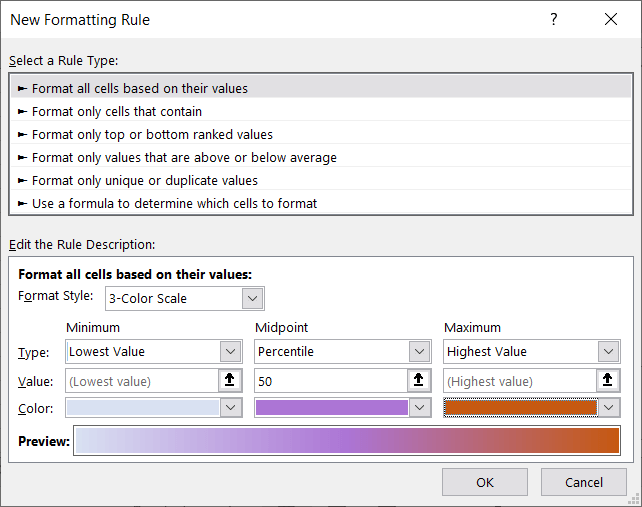Open the Minimum color dropdown arrow
This screenshot has height=507, width=642.
pyautogui.click(x=231, y=408)
